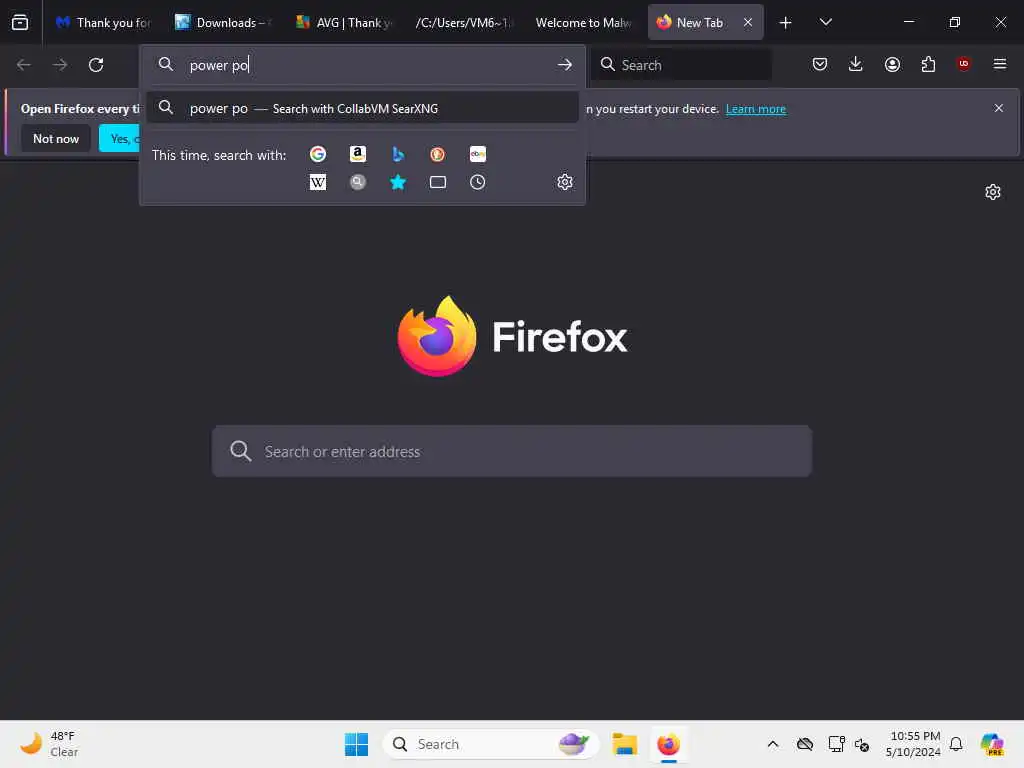Go forward one page

click(59, 65)
